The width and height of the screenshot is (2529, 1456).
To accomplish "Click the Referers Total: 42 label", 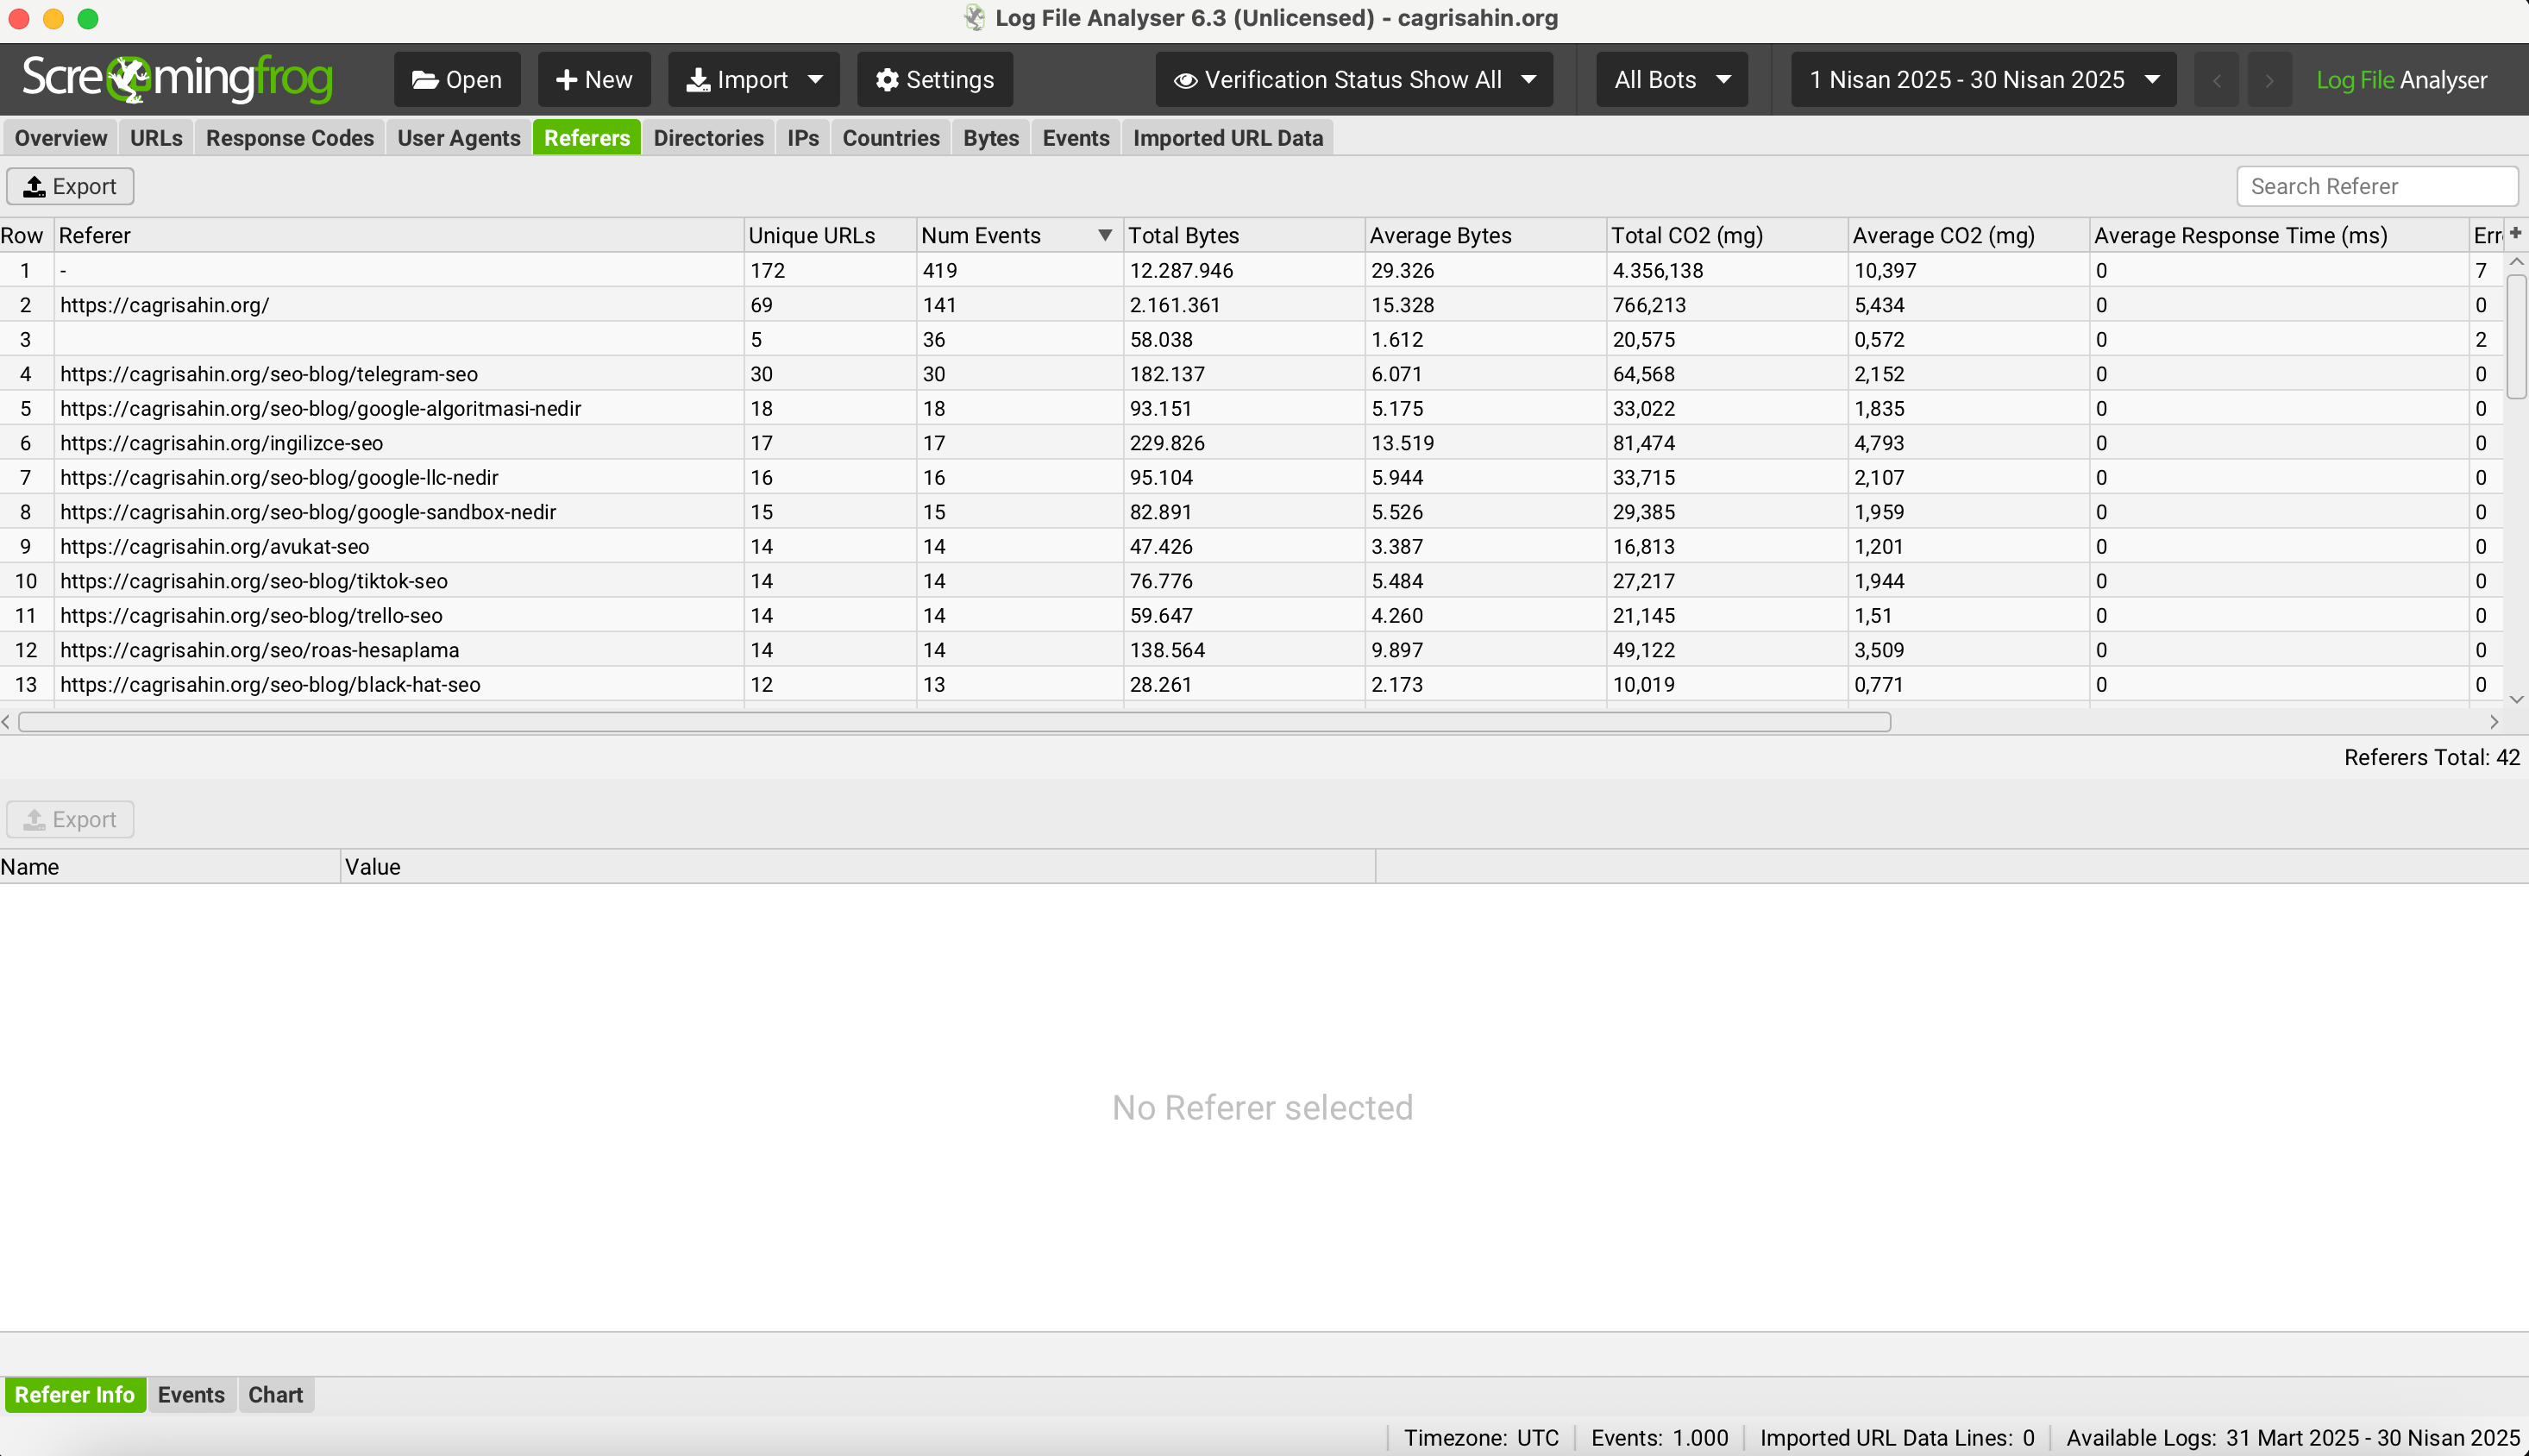I will pos(2431,757).
